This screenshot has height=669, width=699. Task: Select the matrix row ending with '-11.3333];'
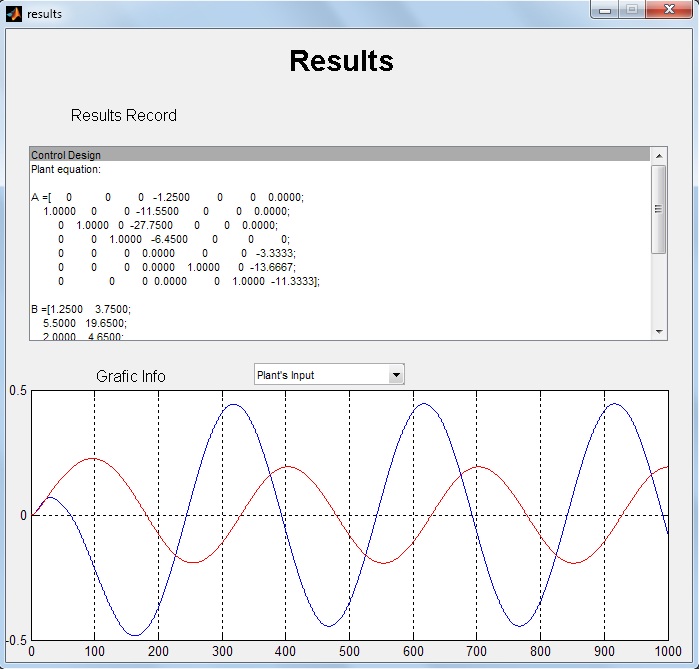point(190,282)
